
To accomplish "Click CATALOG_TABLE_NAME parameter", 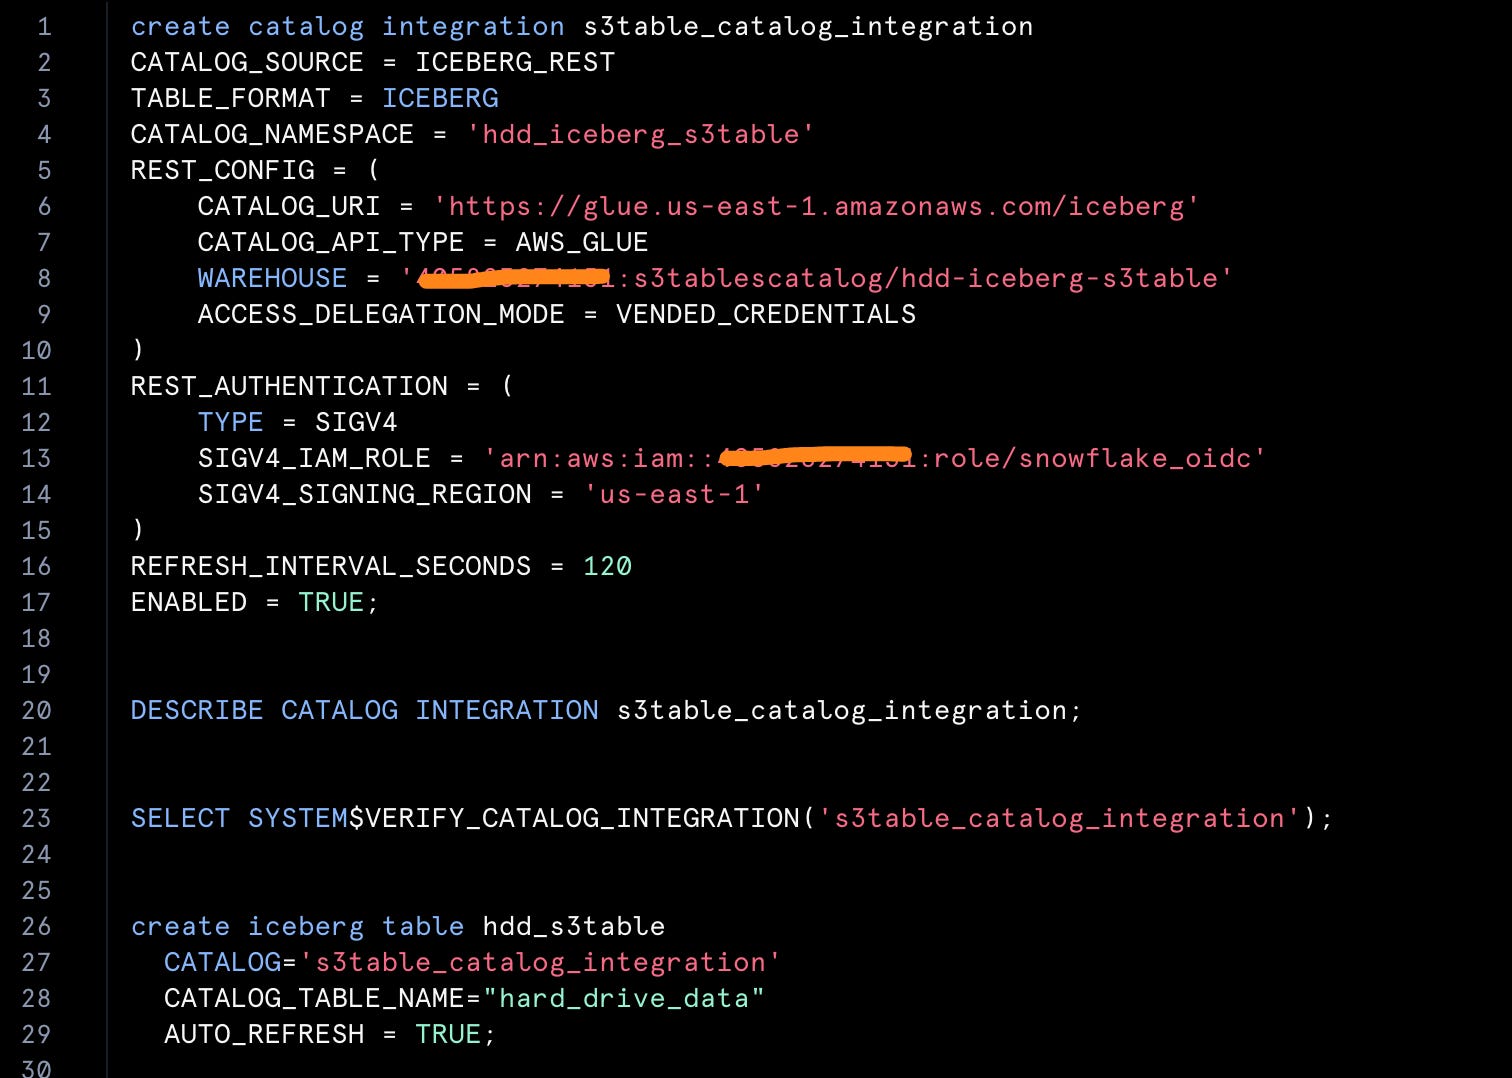I will [x=314, y=999].
